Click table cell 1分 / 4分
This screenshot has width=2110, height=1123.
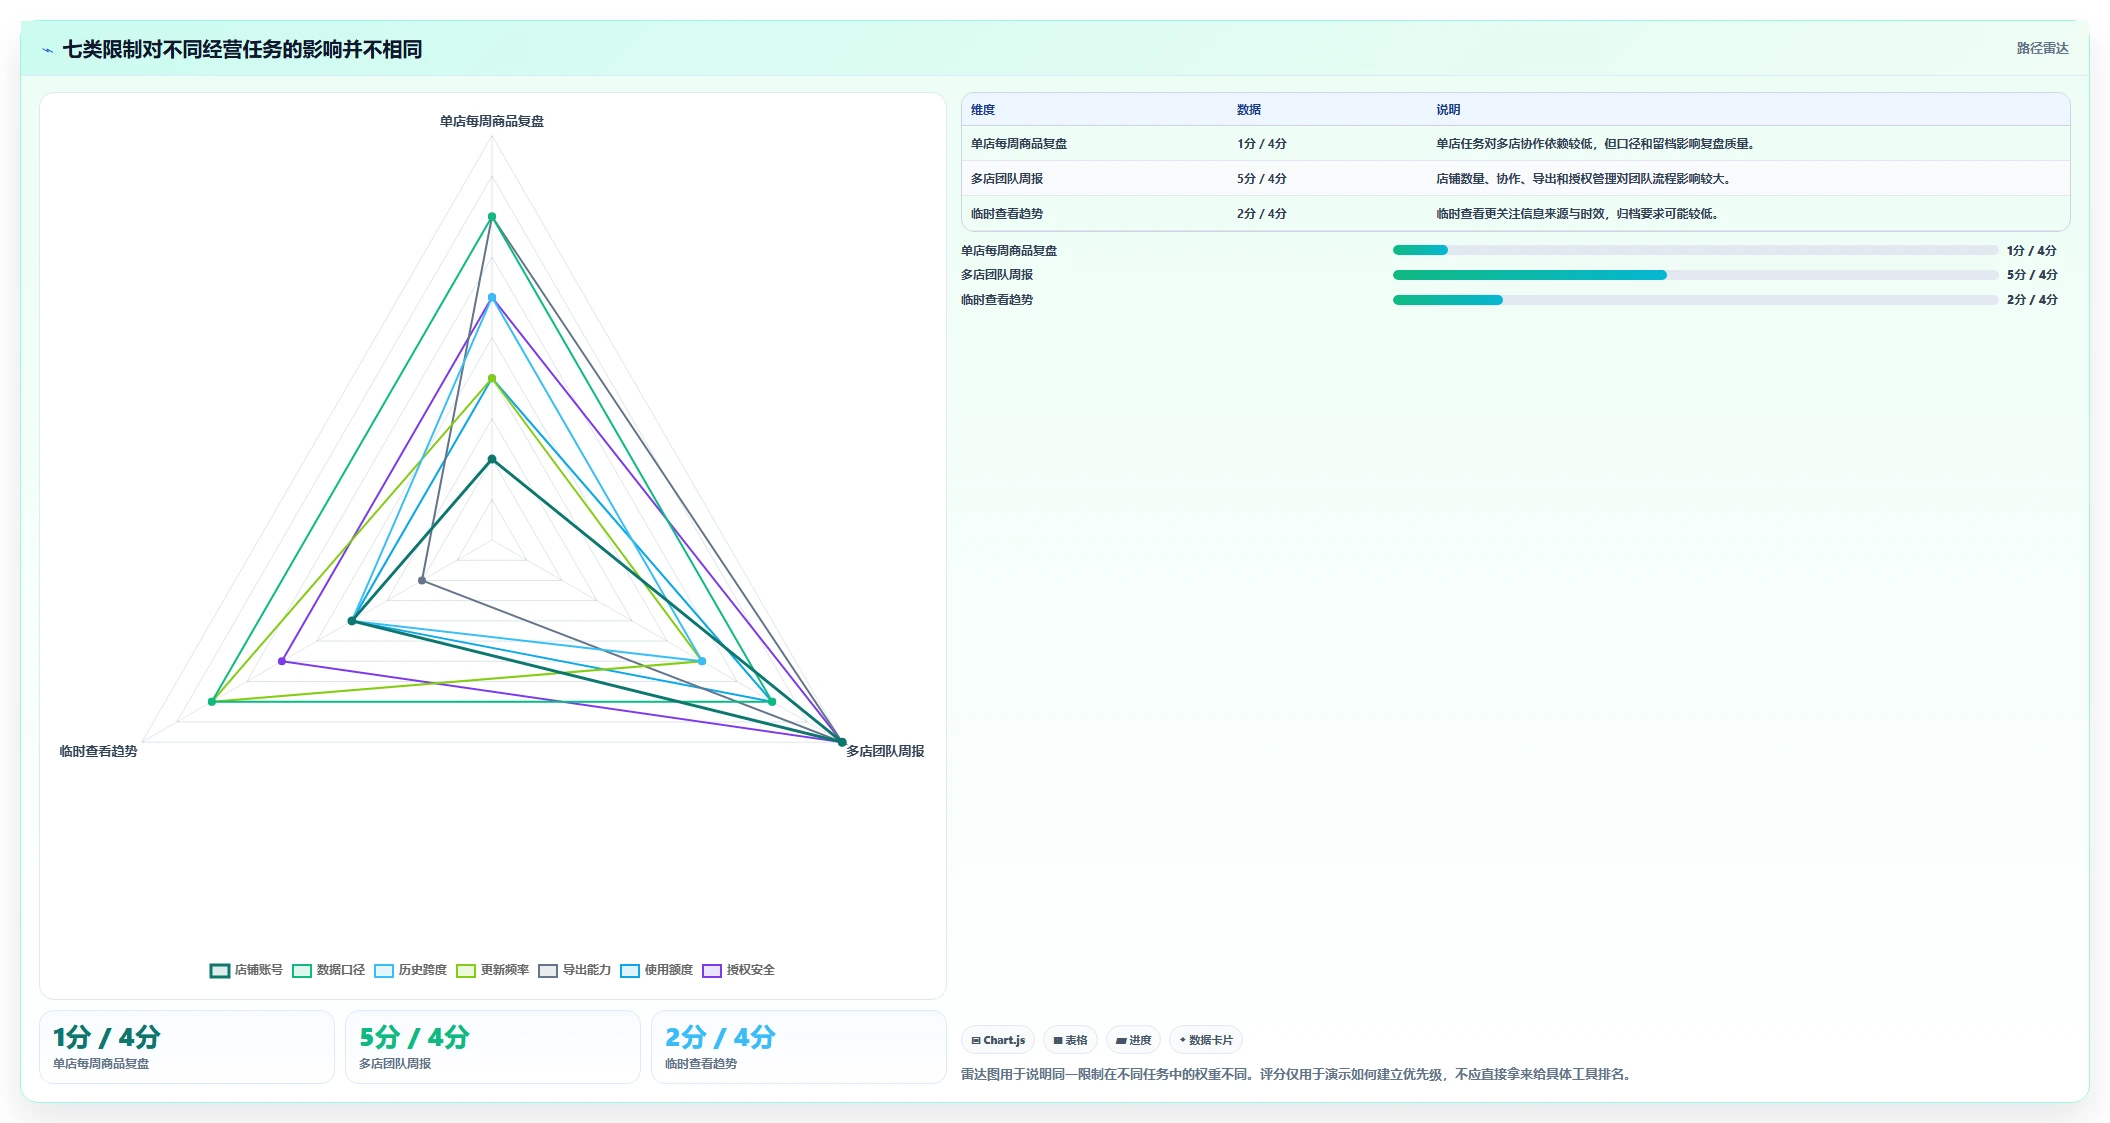coord(1262,144)
